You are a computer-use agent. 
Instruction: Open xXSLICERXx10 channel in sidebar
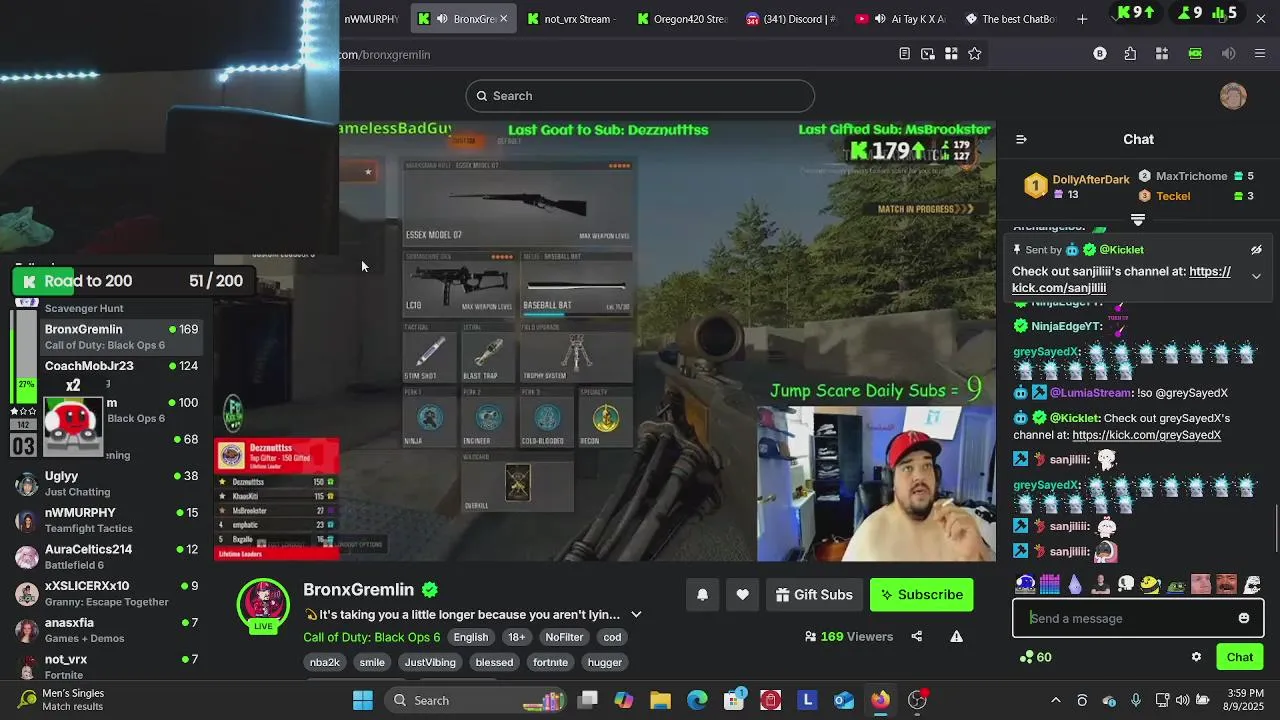coord(108,594)
